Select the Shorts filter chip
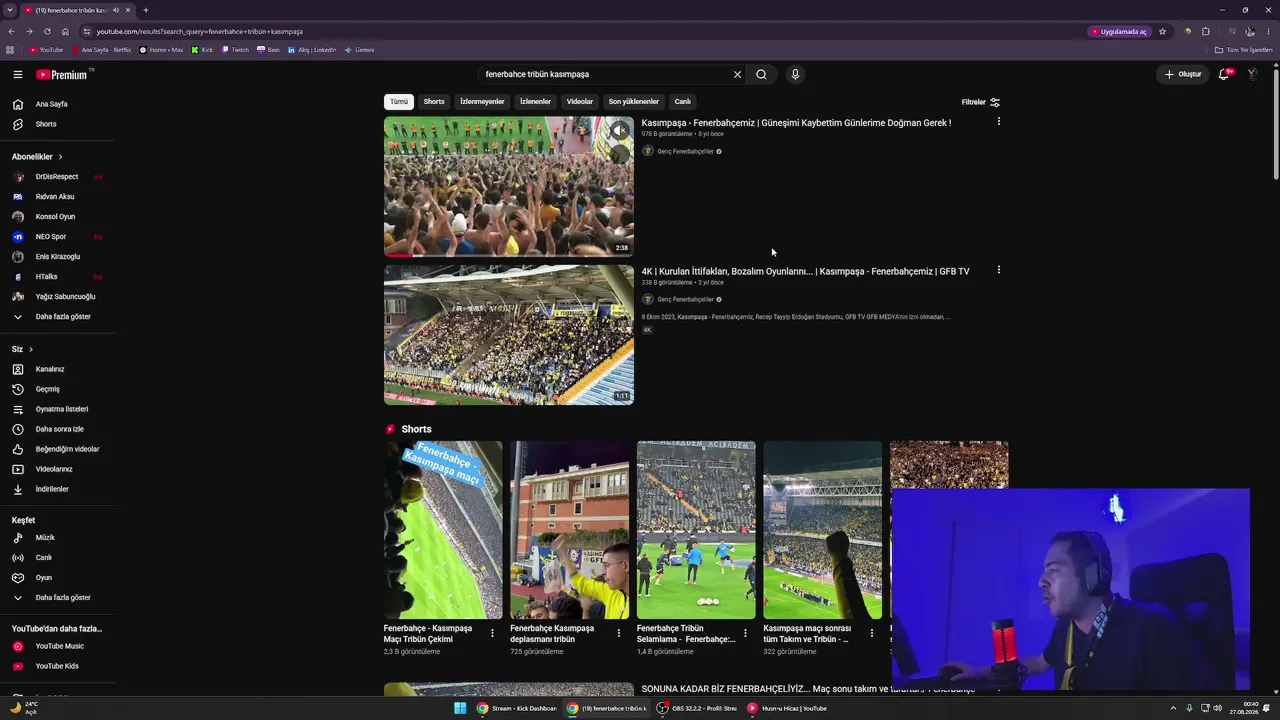The image size is (1280, 720). pyautogui.click(x=434, y=101)
